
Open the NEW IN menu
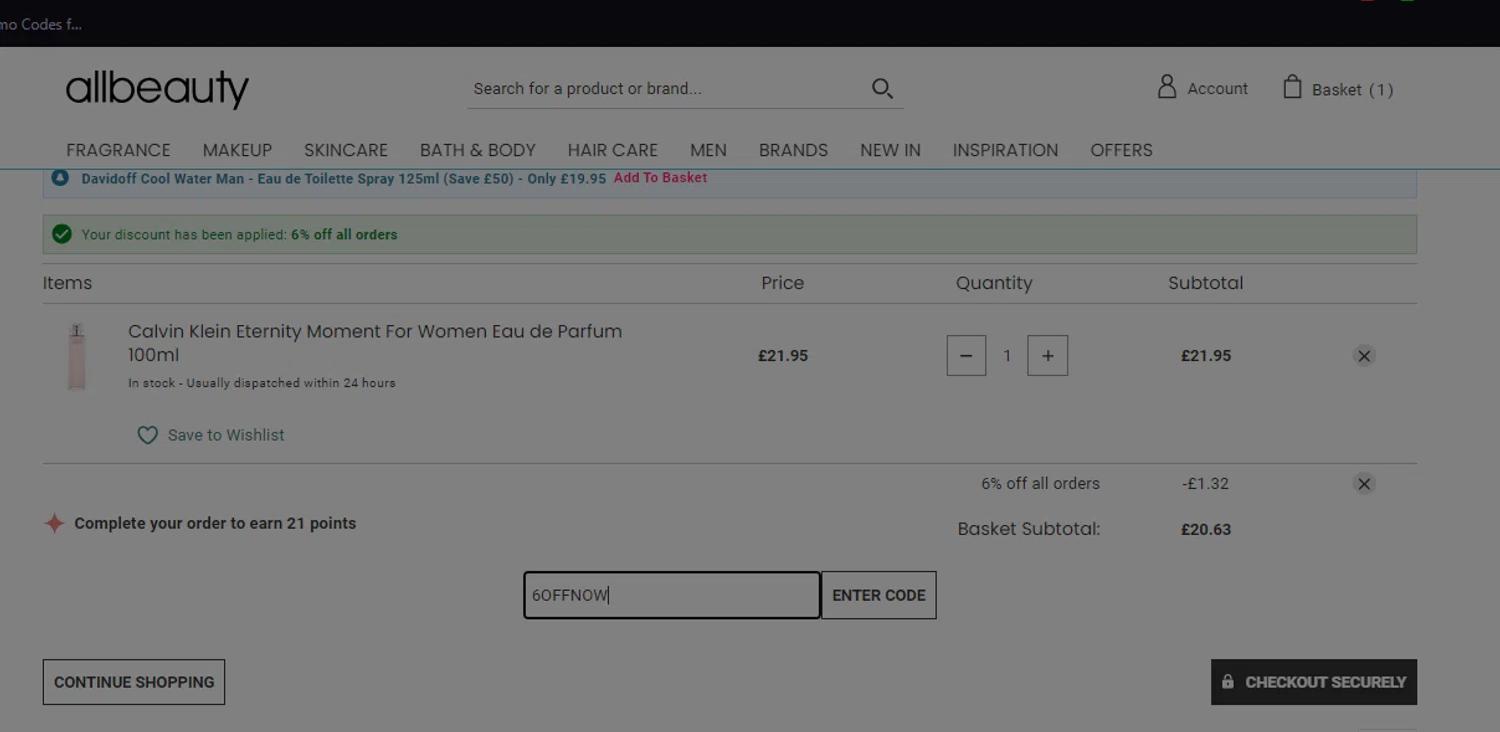pyautogui.click(x=890, y=150)
